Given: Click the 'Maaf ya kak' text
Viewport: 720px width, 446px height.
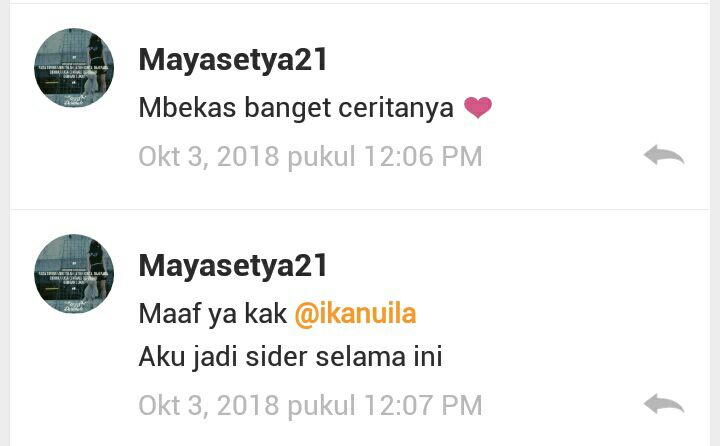Looking at the screenshot, I should pyautogui.click(x=212, y=314).
